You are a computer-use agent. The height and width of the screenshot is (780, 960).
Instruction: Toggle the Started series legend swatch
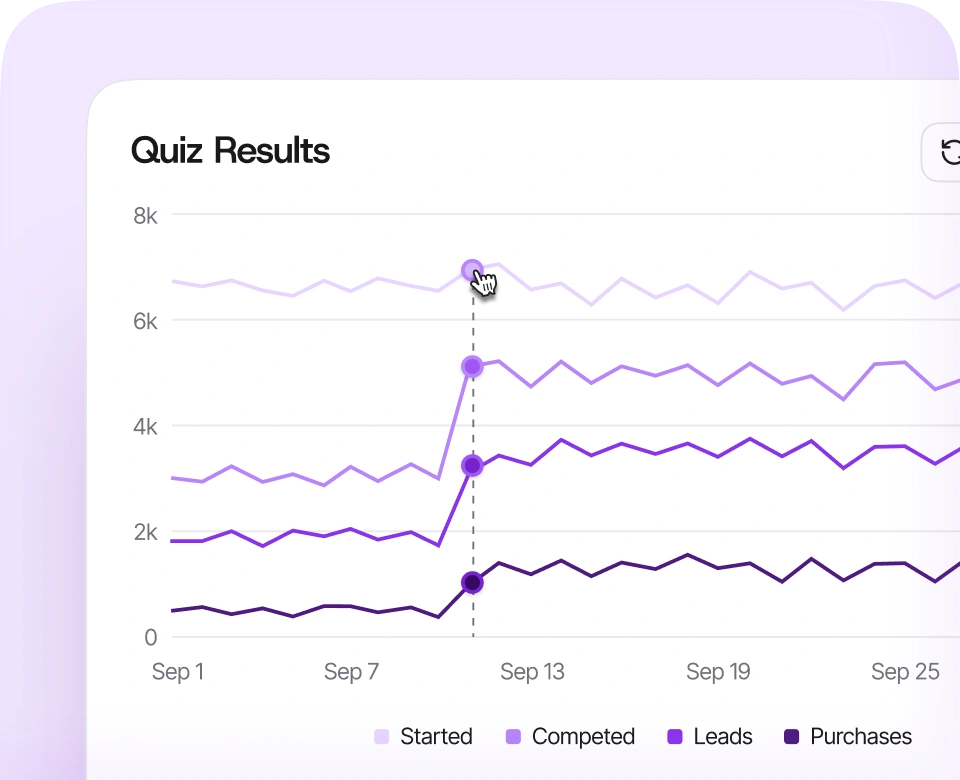(x=381, y=737)
